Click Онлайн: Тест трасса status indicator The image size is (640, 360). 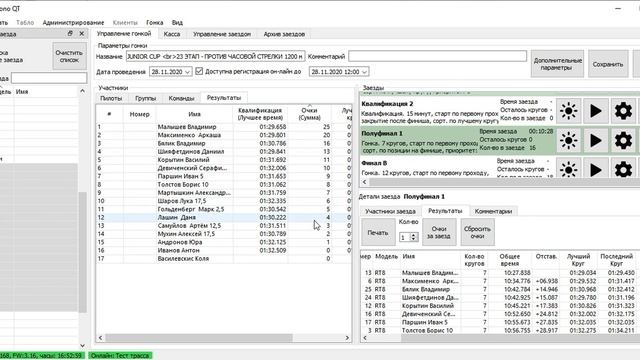(x=120, y=356)
